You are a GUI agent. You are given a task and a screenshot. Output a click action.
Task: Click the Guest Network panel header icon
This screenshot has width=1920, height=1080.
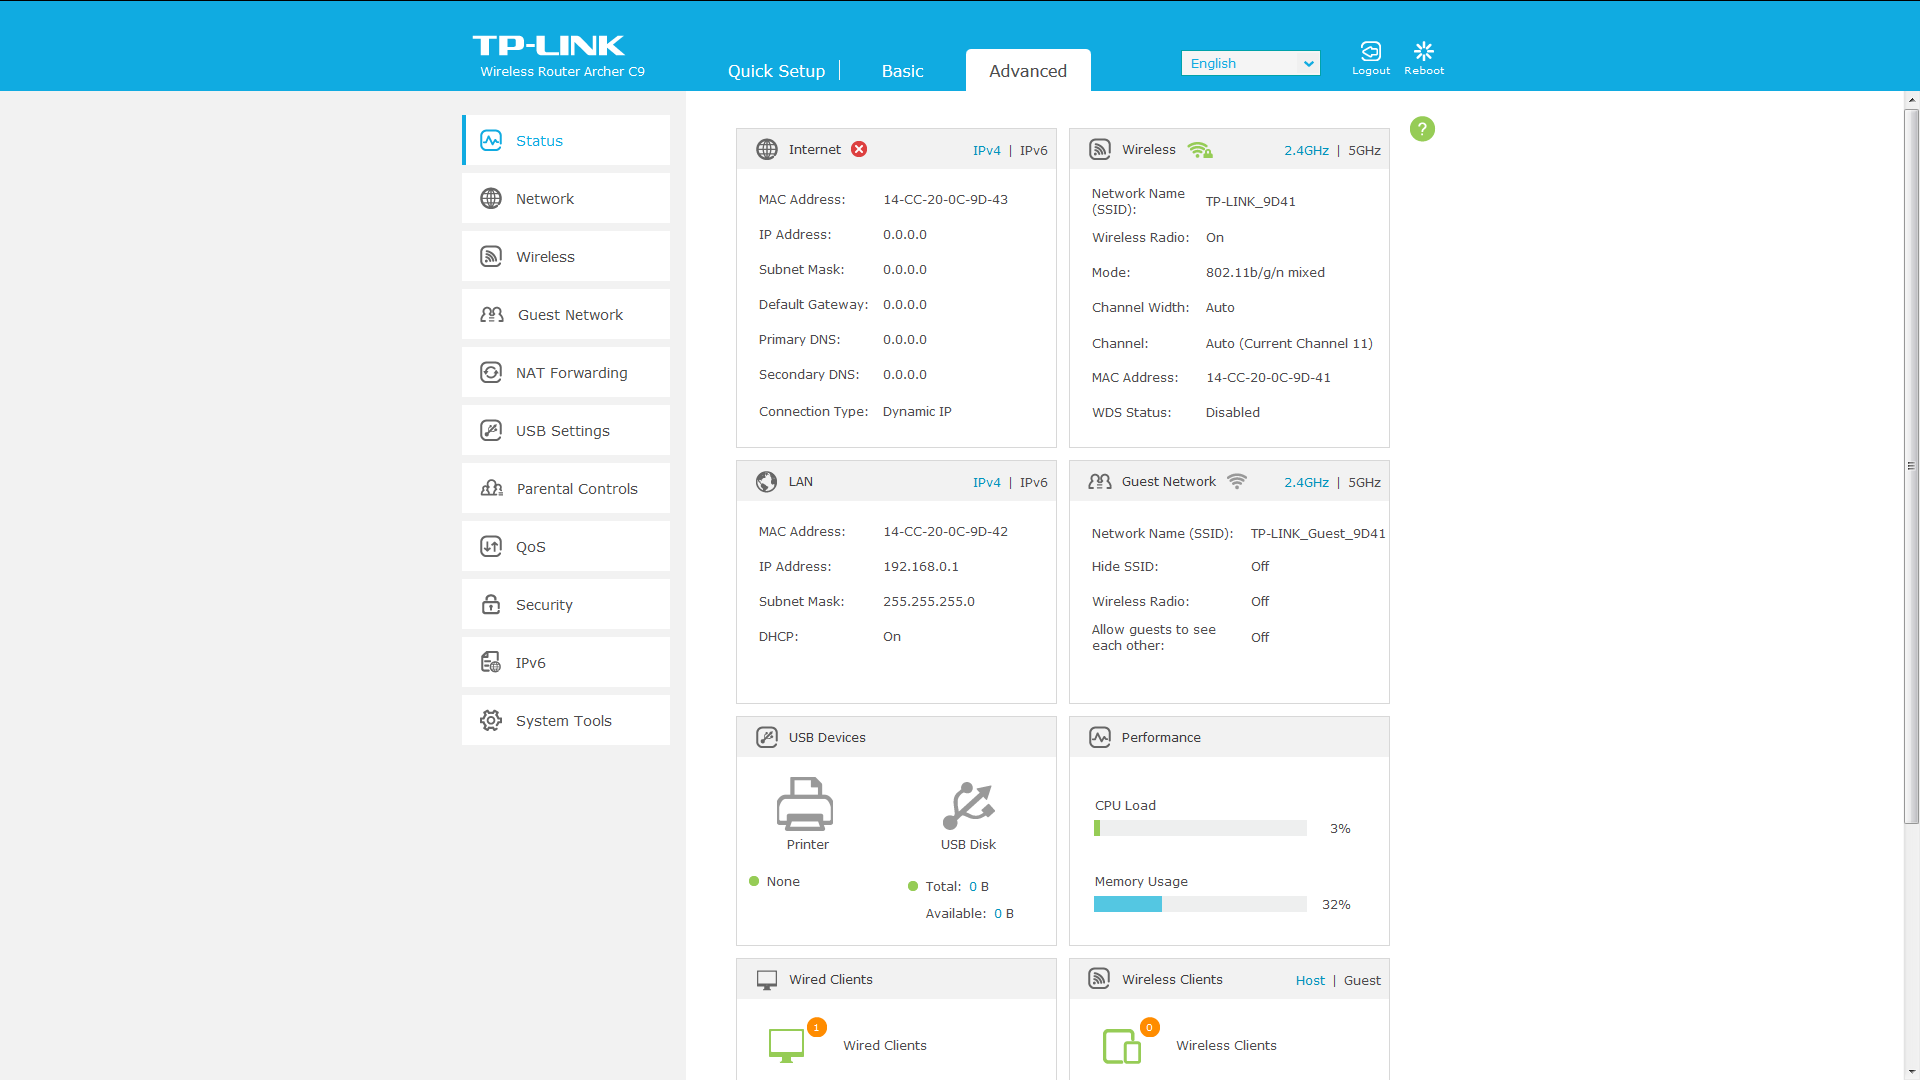(1100, 481)
